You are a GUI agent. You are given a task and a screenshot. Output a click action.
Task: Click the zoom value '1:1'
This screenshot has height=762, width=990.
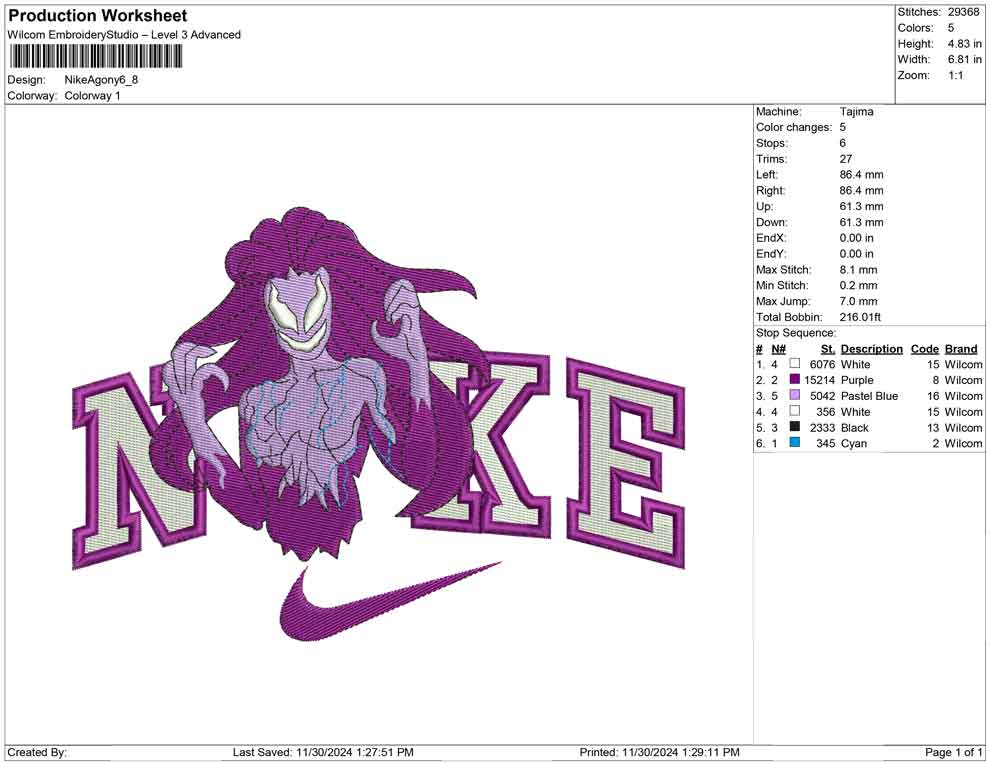[x=955, y=75]
